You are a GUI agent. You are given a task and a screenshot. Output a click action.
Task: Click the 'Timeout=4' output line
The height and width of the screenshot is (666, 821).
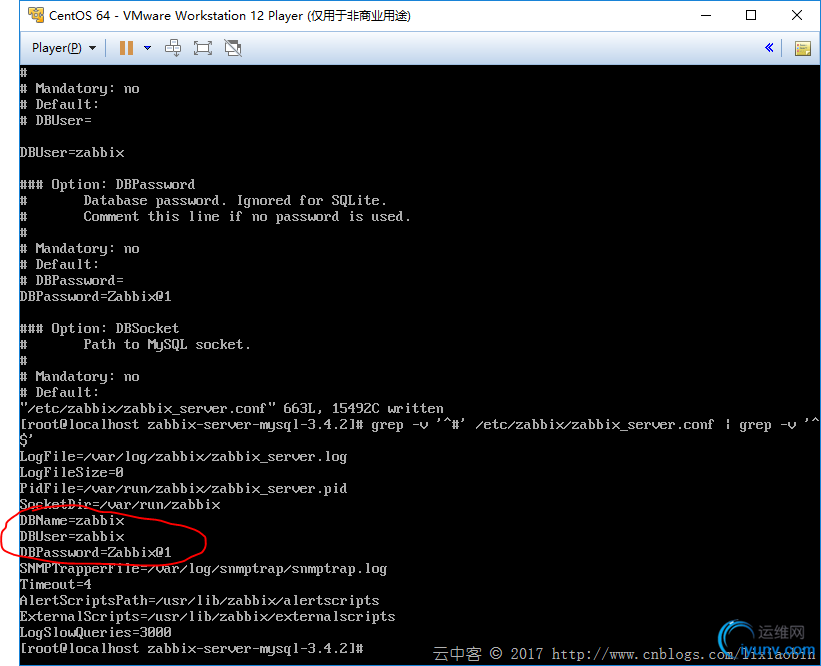click(x=56, y=584)
